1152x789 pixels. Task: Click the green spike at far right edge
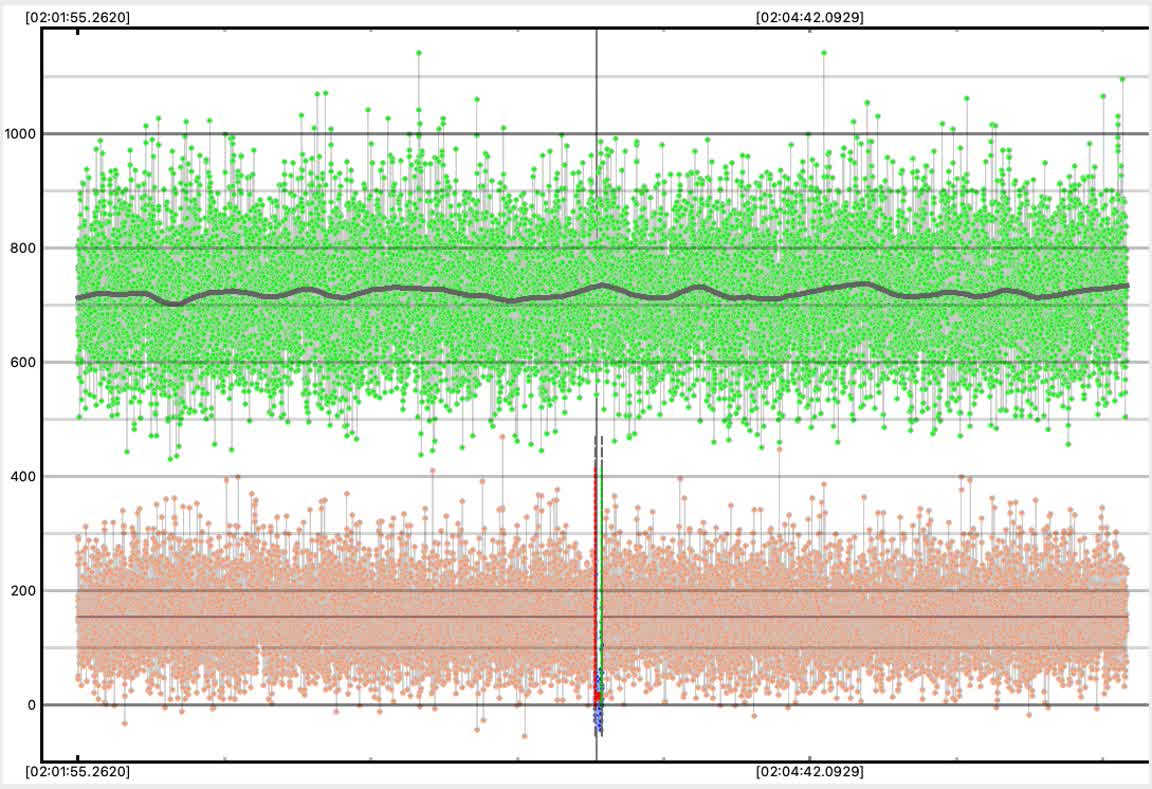(1122, 78)
